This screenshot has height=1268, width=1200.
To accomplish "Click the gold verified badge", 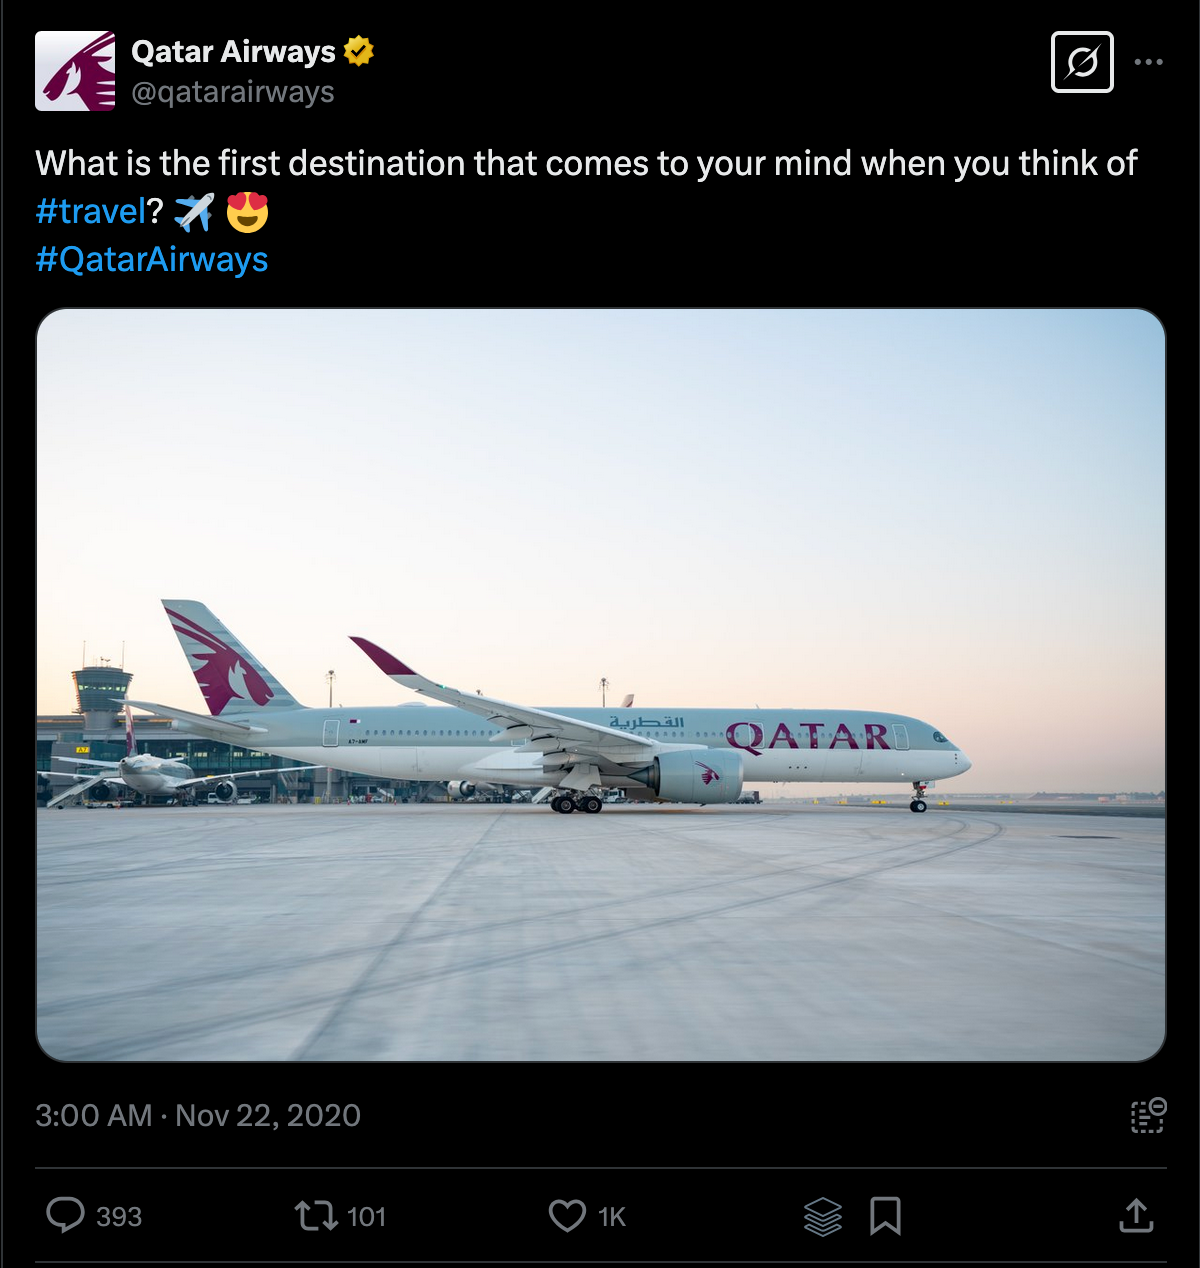I will point(359,50).
